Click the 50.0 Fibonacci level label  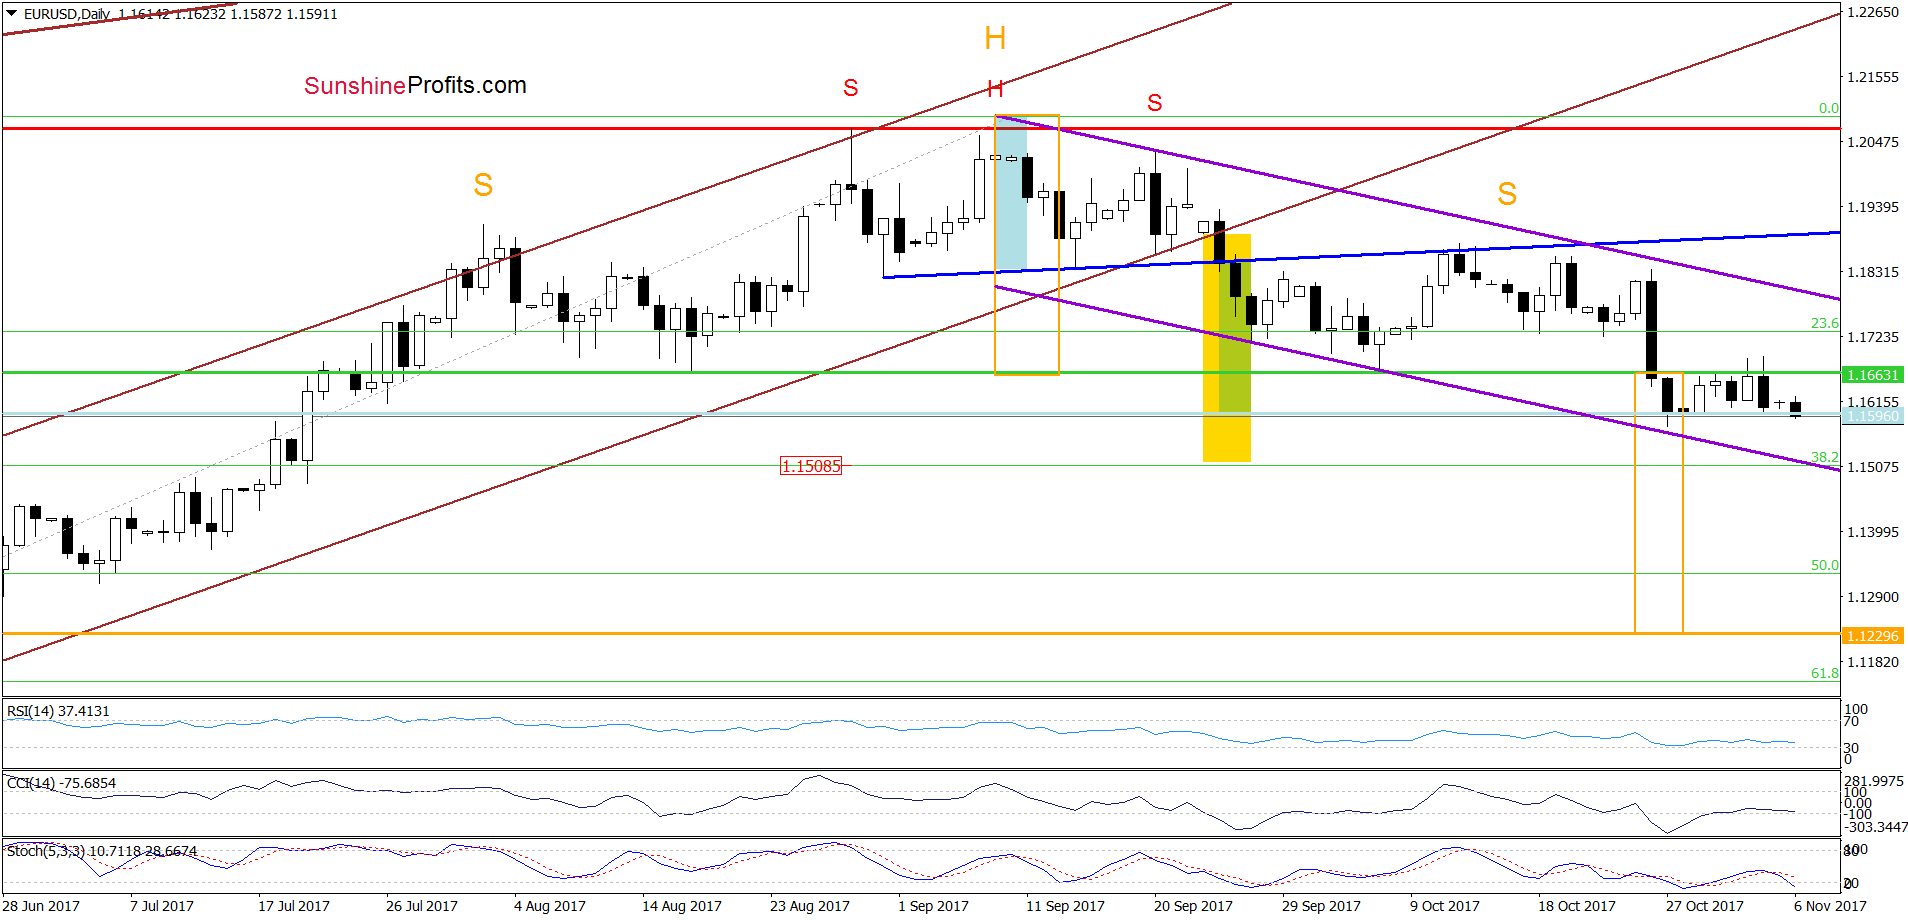pyautogui.click(x=1824, y=565)
